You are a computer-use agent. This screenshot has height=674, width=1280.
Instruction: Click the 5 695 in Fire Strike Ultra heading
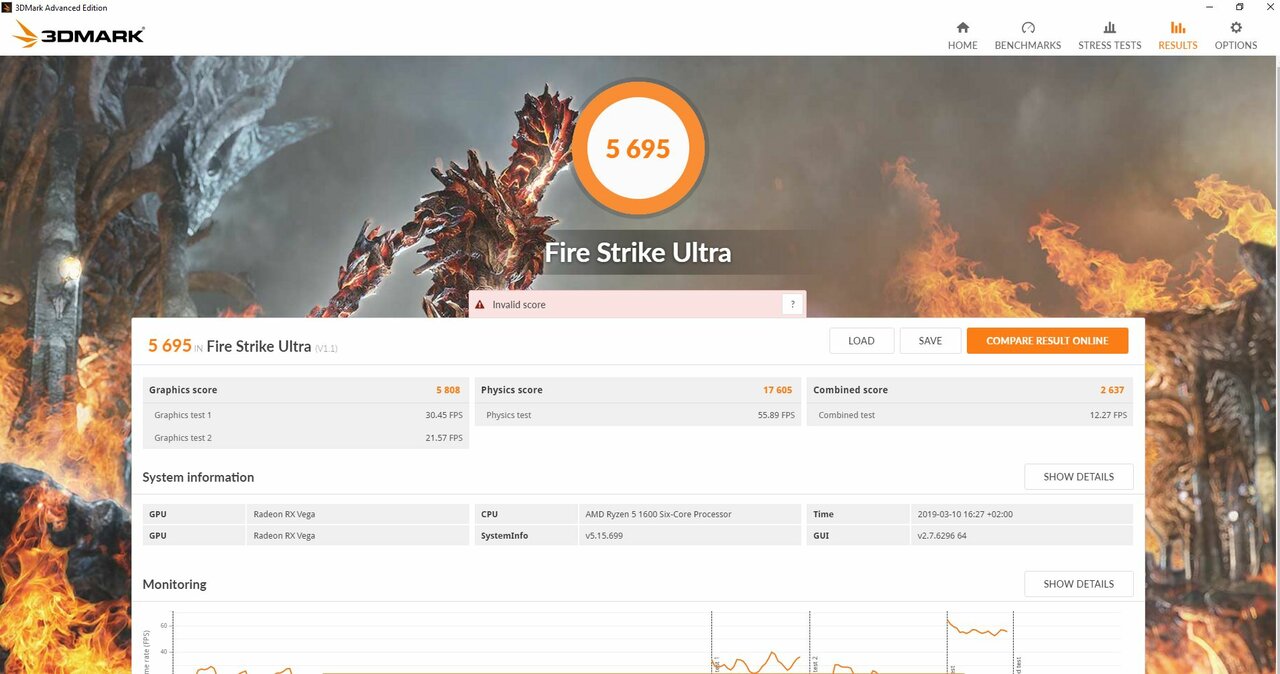click(x=243, y=346)
